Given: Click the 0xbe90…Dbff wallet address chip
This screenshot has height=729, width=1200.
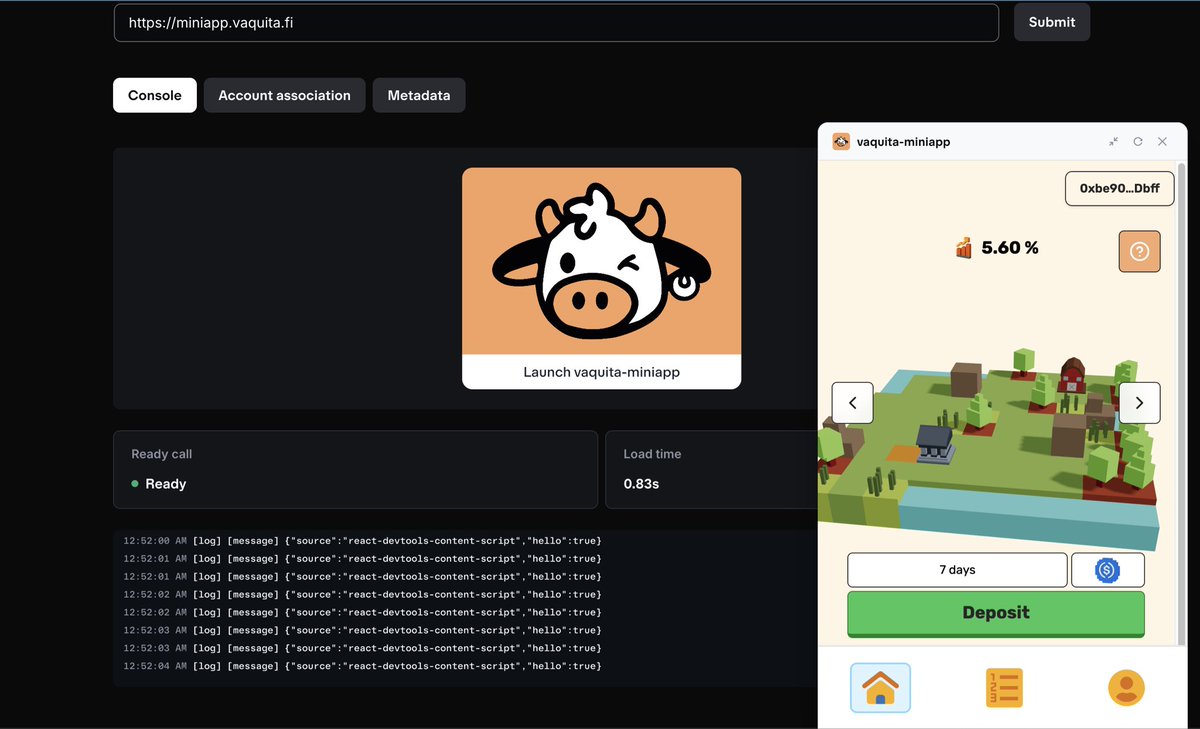Looking at the screenshot, I should click(1119, 188).
